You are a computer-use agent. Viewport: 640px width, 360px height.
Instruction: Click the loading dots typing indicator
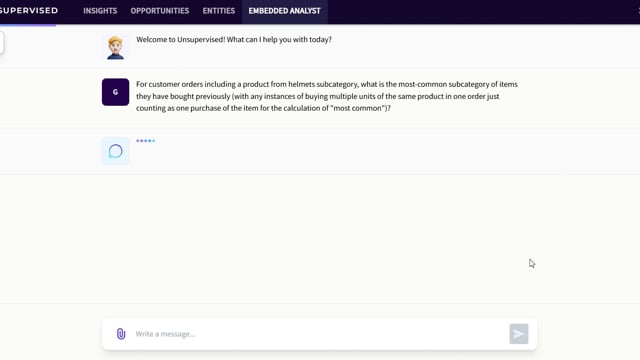click(x=145, y=141)
